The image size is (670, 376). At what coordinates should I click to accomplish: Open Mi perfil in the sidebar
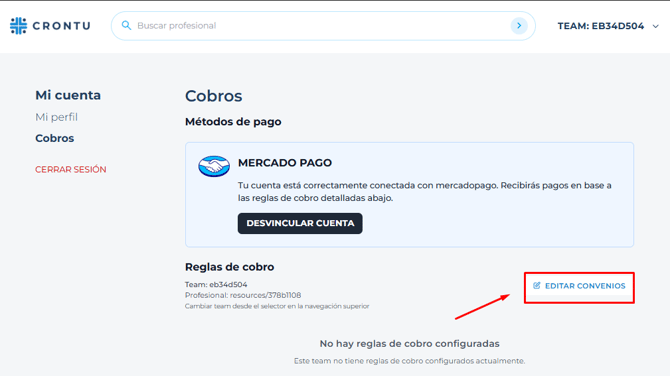[56, 117]
